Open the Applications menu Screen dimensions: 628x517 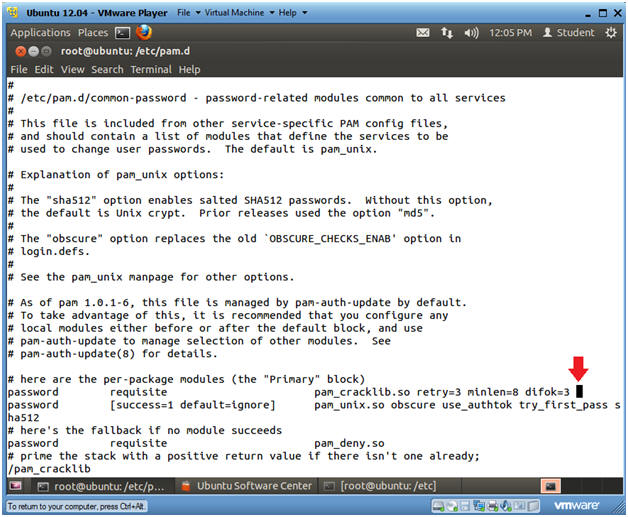click(x=40, y=32)
